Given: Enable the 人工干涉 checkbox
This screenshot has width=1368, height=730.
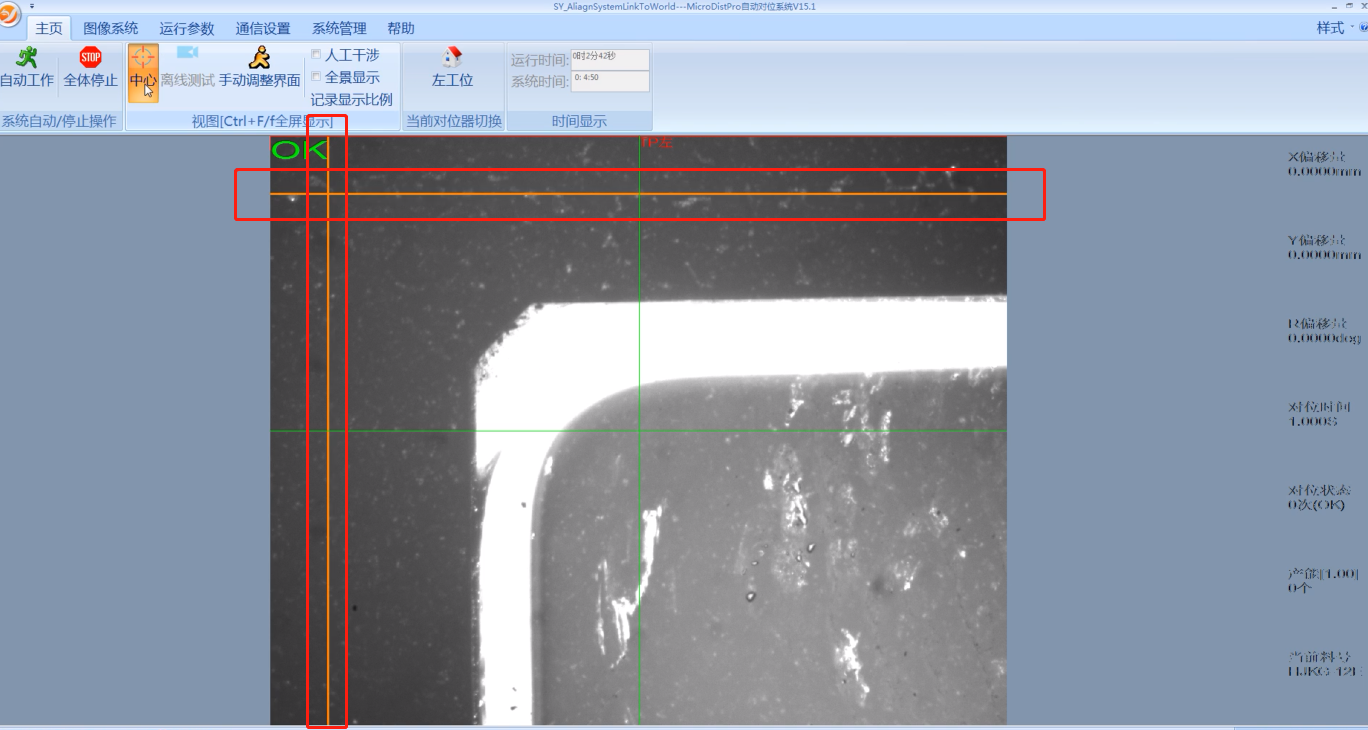Looking at the screenshot, I should 316,55.
